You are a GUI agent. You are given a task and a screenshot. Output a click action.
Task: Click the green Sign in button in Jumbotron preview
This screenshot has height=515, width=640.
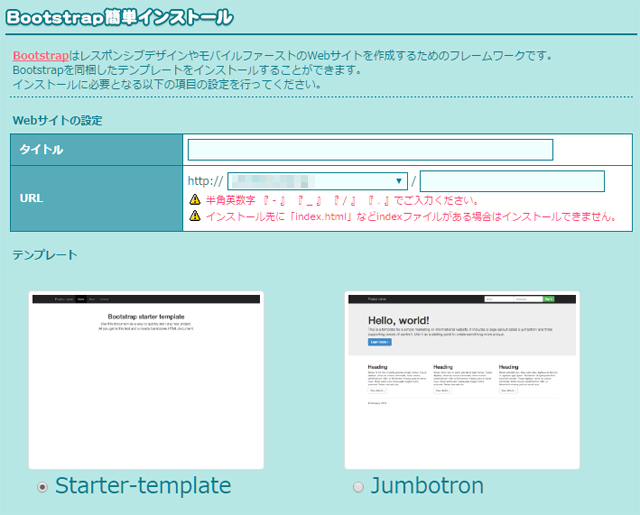548,299
